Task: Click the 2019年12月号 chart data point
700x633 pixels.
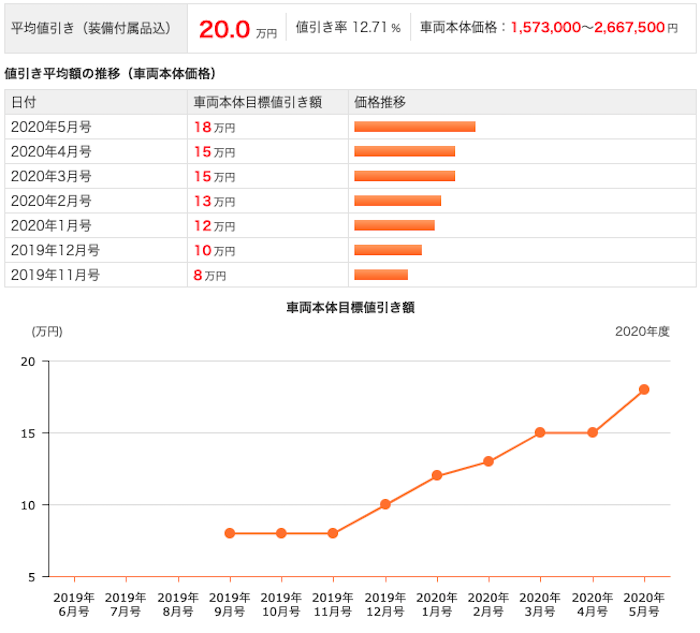Action: pyautogui.click(x=385, y=504)
